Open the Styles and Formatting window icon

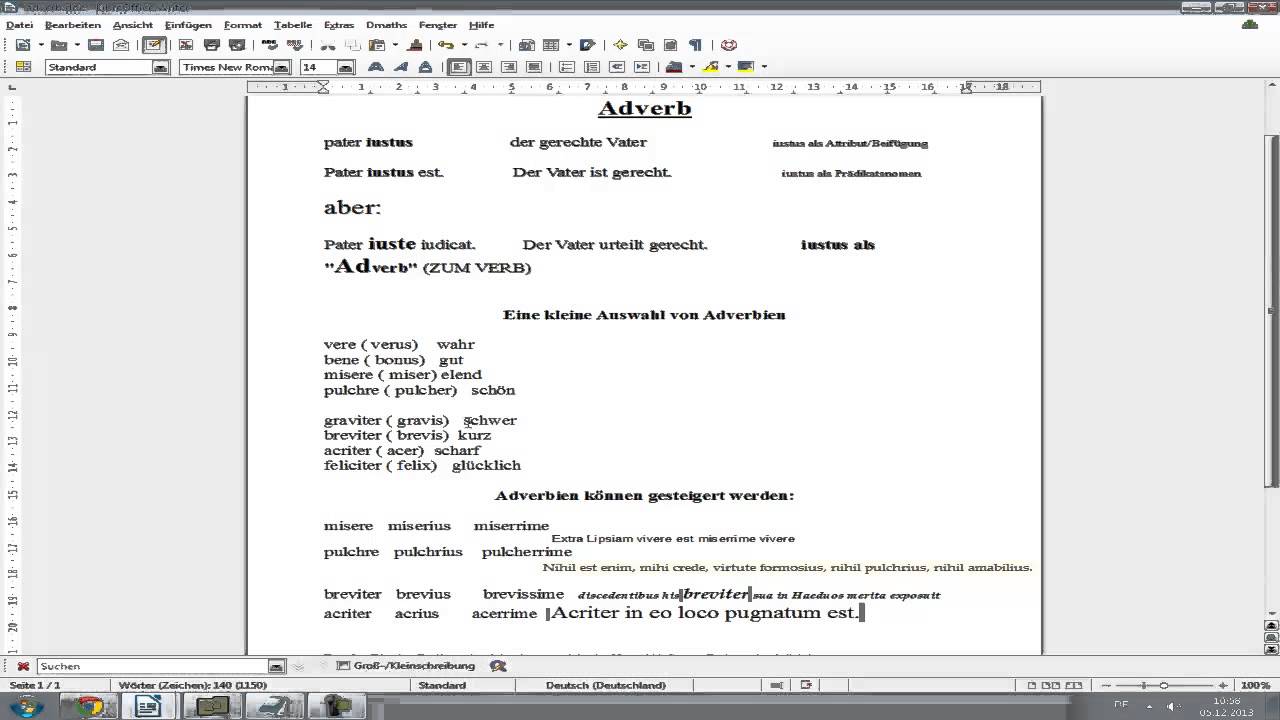tap(23, 67)
